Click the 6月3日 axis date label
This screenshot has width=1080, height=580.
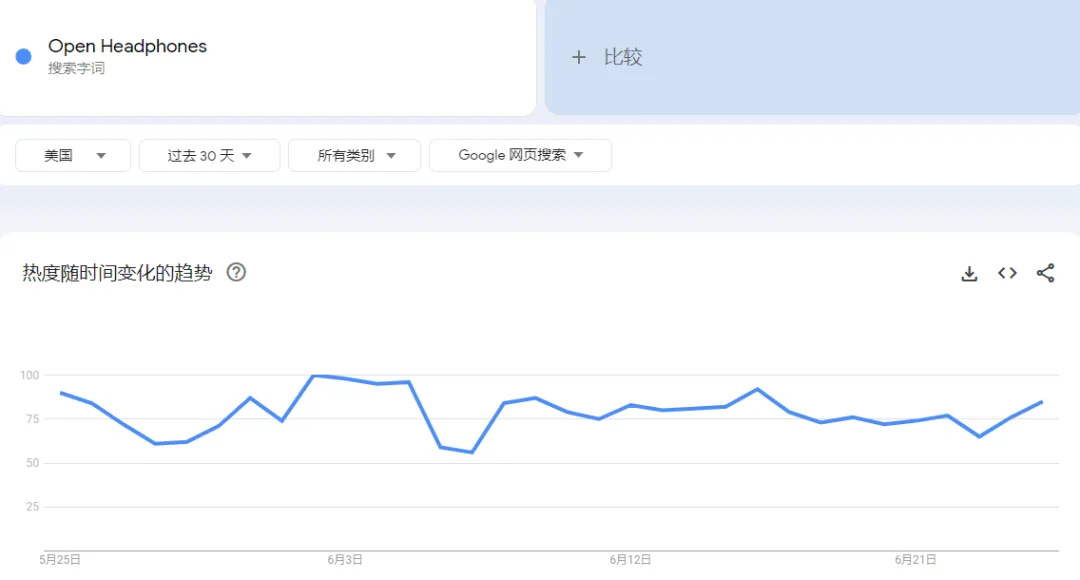pos(345,560)
